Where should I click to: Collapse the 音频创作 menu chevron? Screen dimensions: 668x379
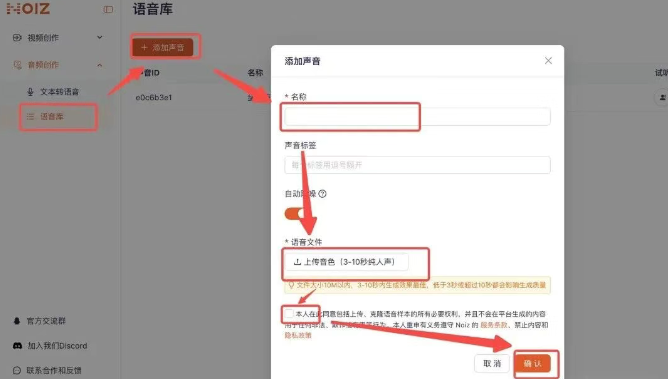tap(100, 65)
